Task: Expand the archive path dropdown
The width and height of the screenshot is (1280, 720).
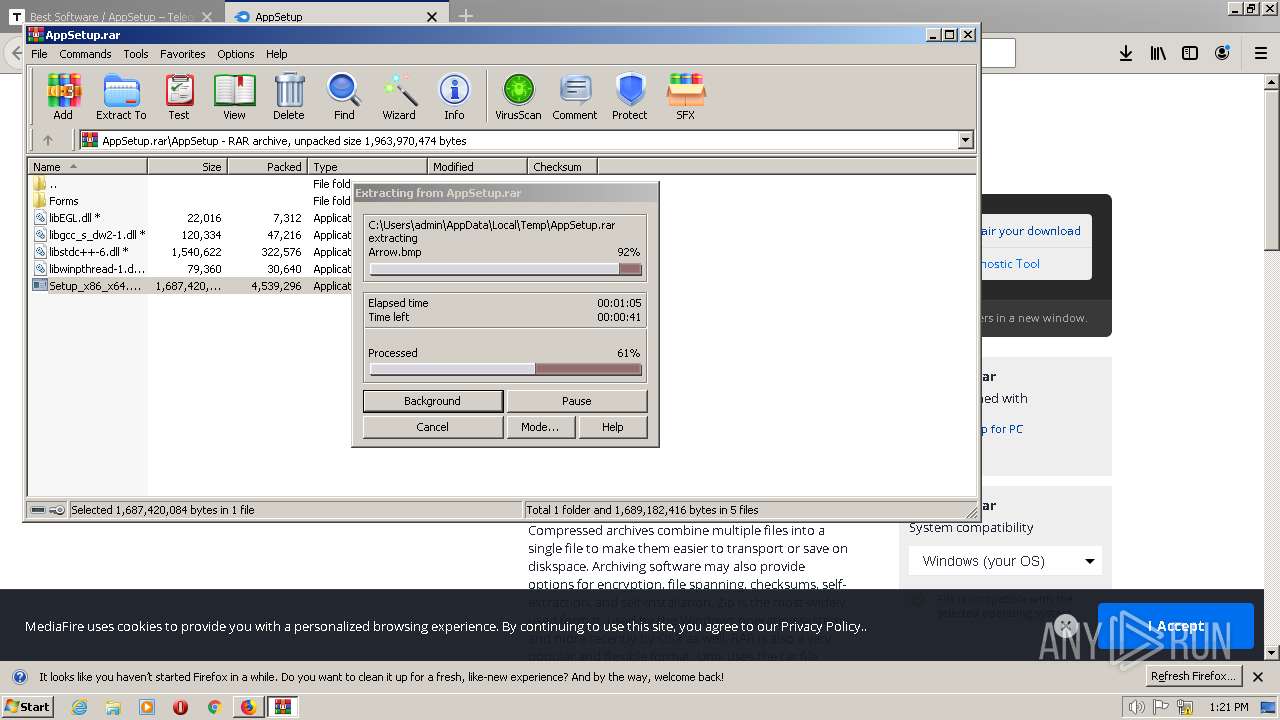Action: (x=965, y=141)
